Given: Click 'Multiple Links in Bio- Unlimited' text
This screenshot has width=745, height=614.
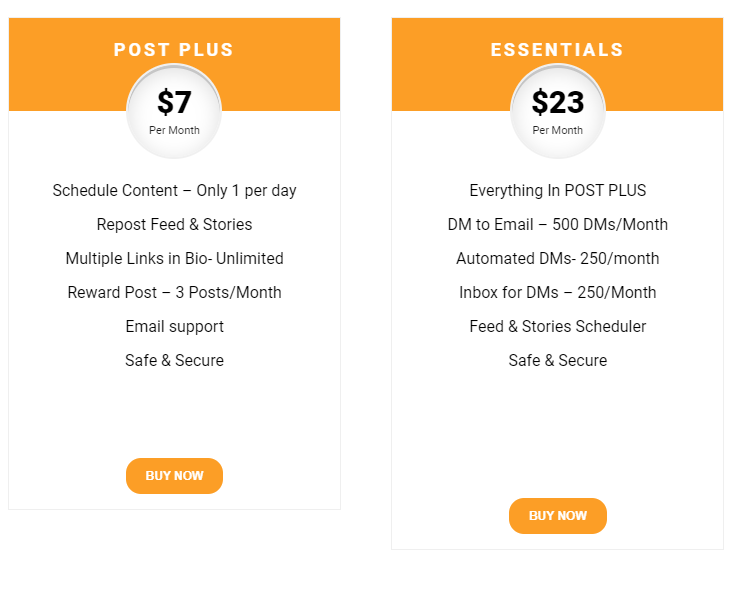Looking at the screenshot, I should (174, 258).
